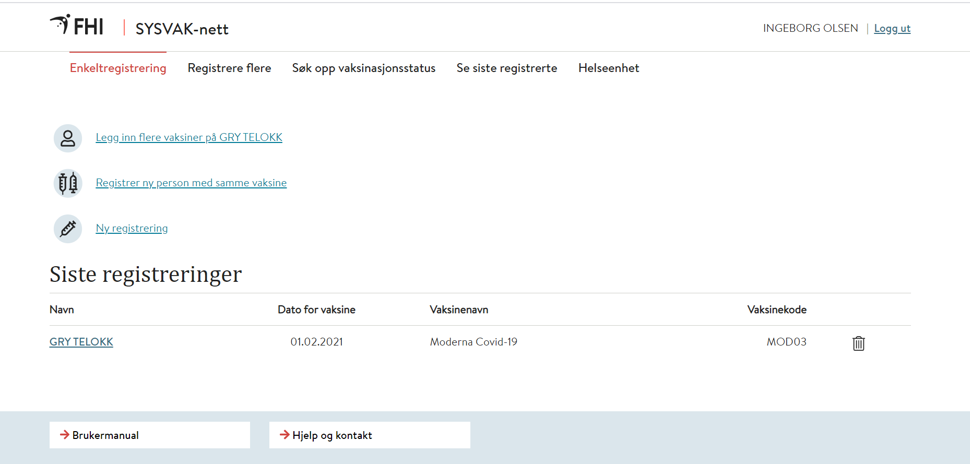The width and height of the screenshot is (970, 464).
Task: Click the person icon beside Legg inn flere vaksiner
Action: click(67, 138)
